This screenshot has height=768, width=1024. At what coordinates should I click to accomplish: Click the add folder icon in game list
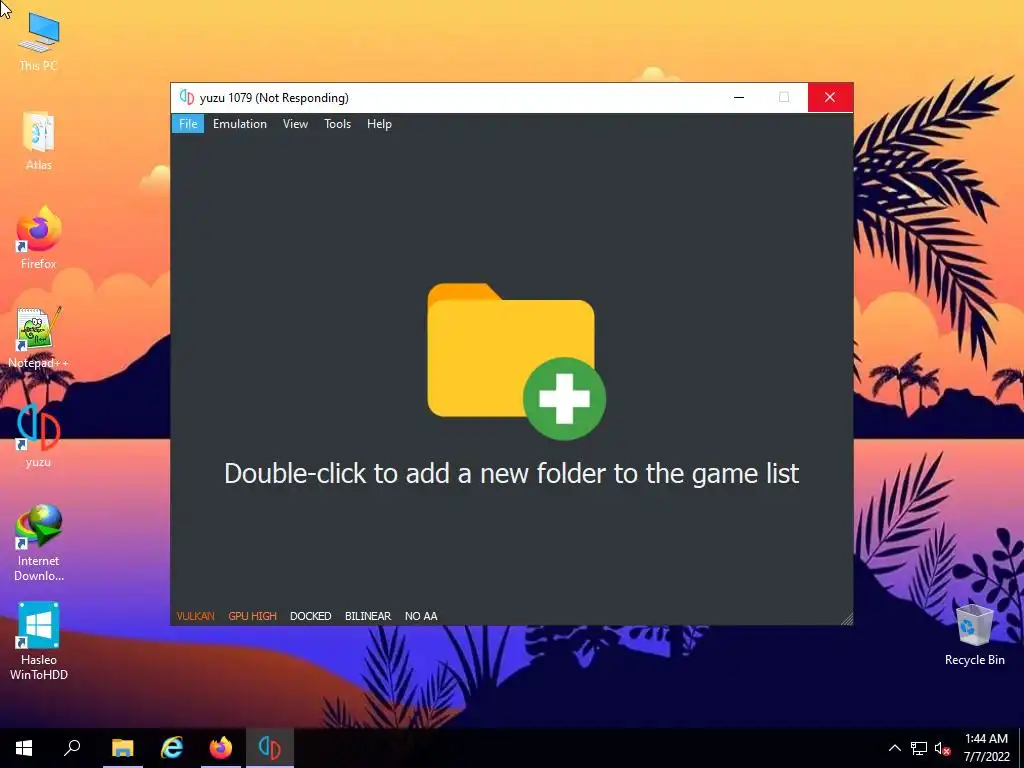click(516, 360)
